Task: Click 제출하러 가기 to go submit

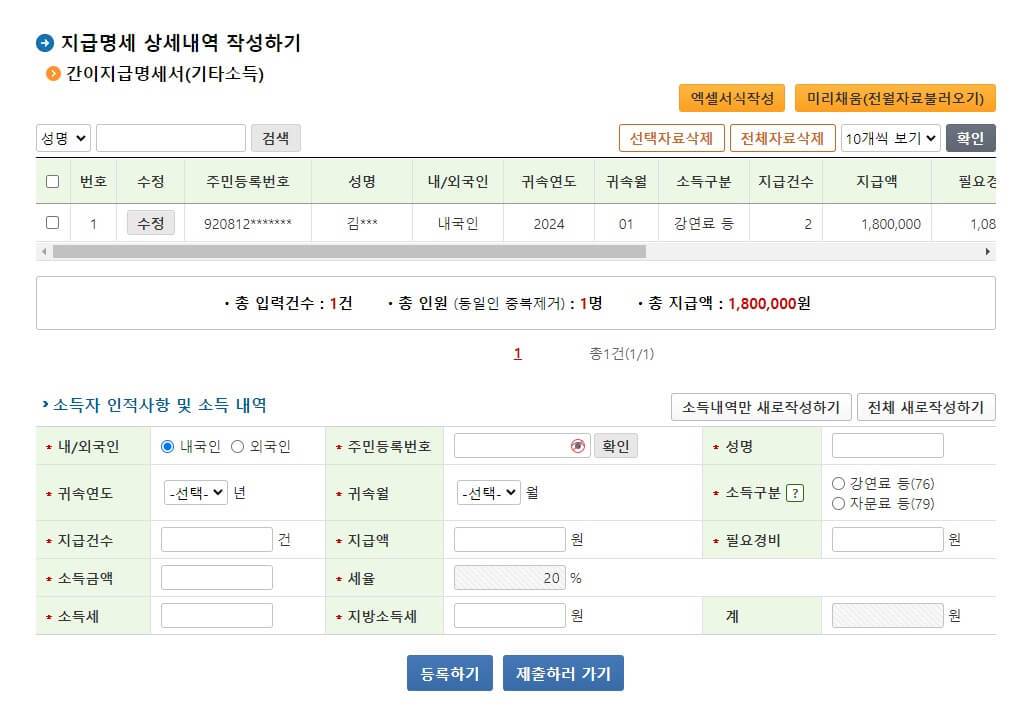Action: [x=565, y=673]
